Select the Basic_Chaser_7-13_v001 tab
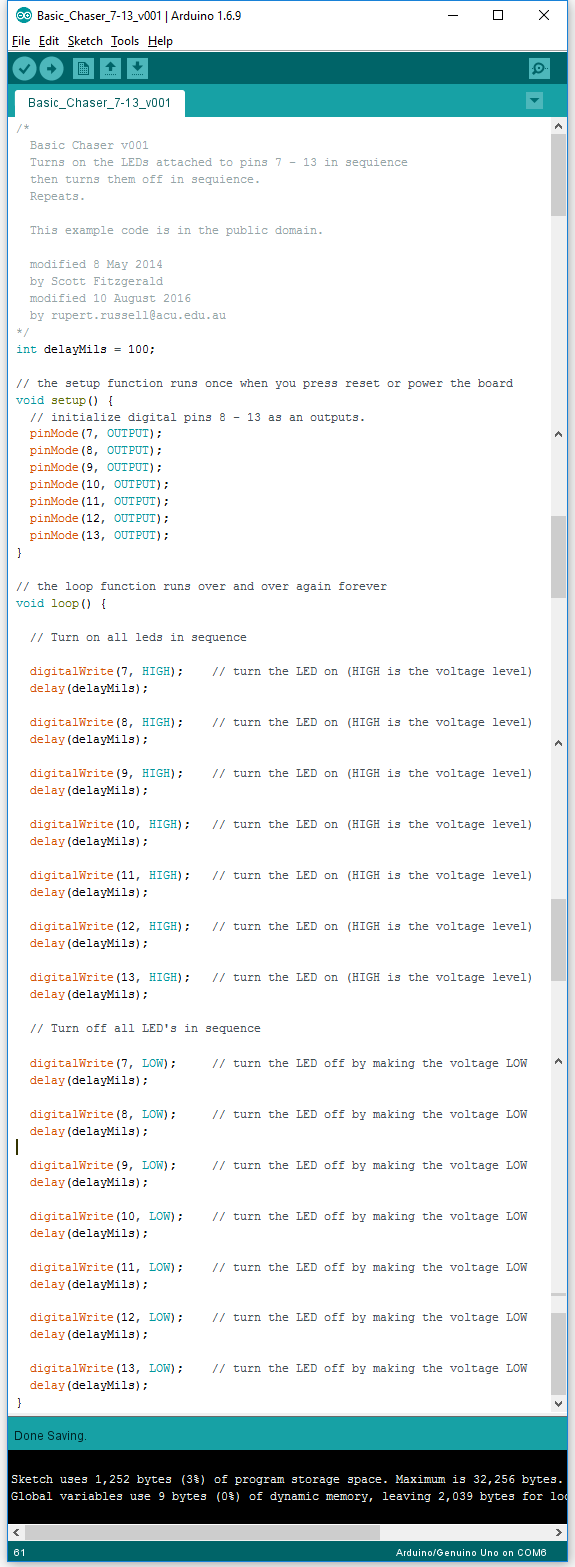The image size is (575, 1567). (x=99, y=103)
